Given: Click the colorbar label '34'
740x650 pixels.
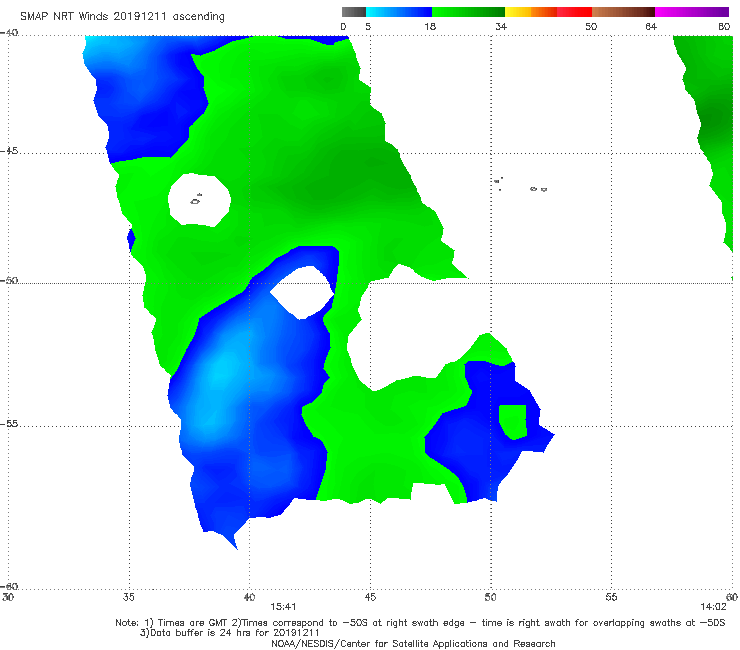Looking at the screenshot, I should point(501,26).
